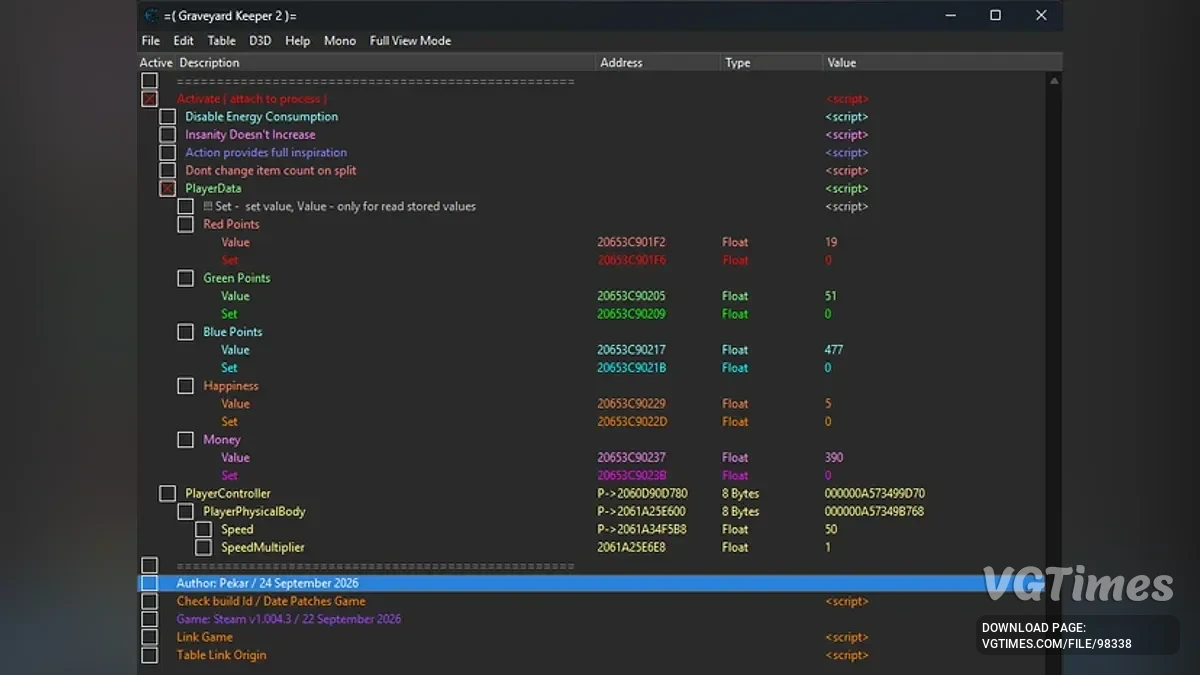Image resolution: width=1200 pixels, height=675 pixels.
Task: Check the Check build Id row checkbox
Action: [x=149, y=601]
